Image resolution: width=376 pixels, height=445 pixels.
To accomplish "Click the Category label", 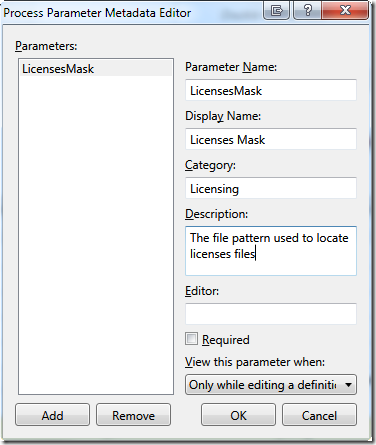I will click(x=210, y=165).
